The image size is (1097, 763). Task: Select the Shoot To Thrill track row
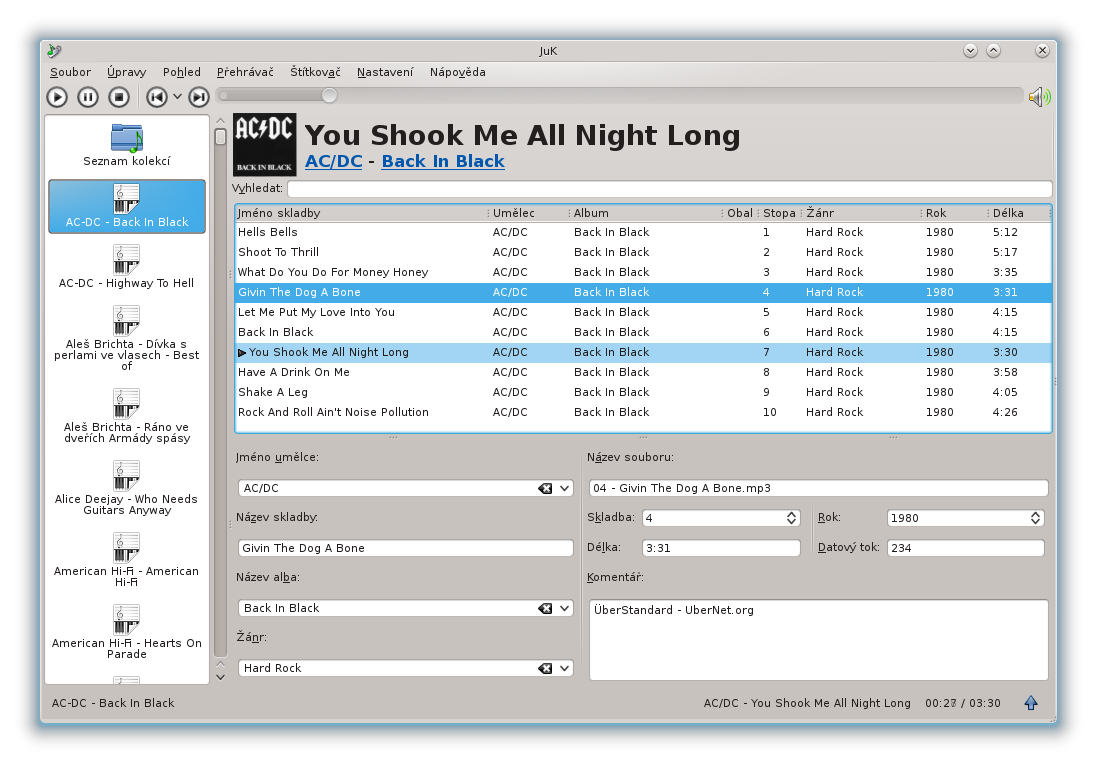644,252
